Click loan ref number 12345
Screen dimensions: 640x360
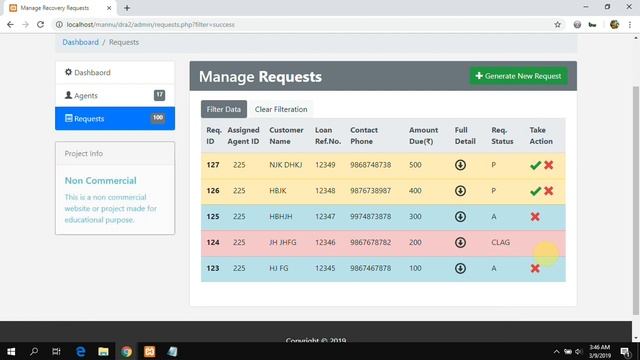pyautogui.click(x=325, y=268)
